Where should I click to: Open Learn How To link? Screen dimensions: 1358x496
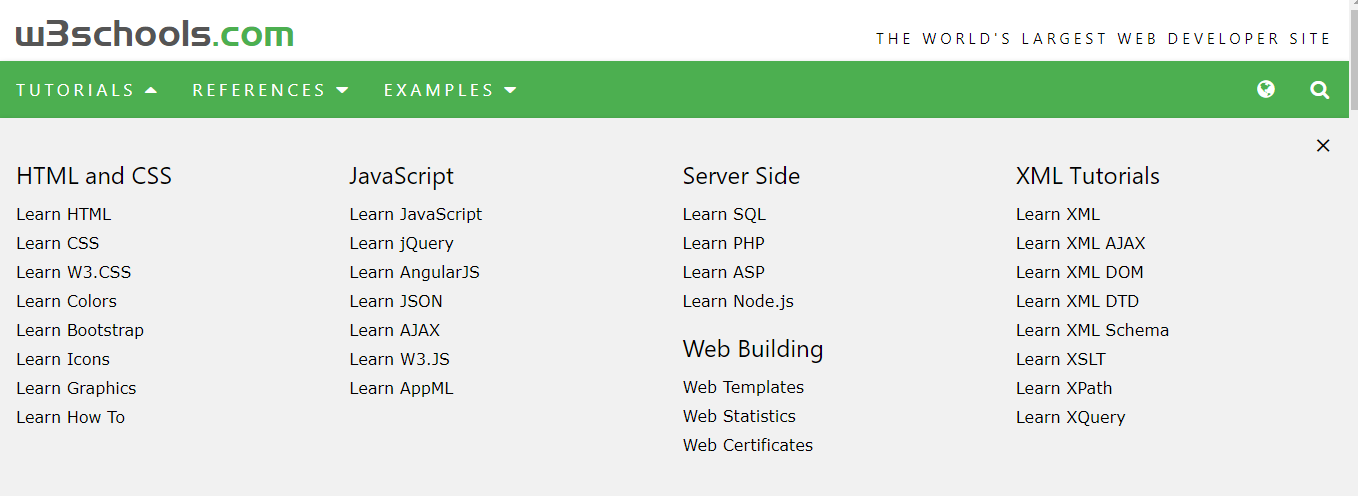(71, 417)
